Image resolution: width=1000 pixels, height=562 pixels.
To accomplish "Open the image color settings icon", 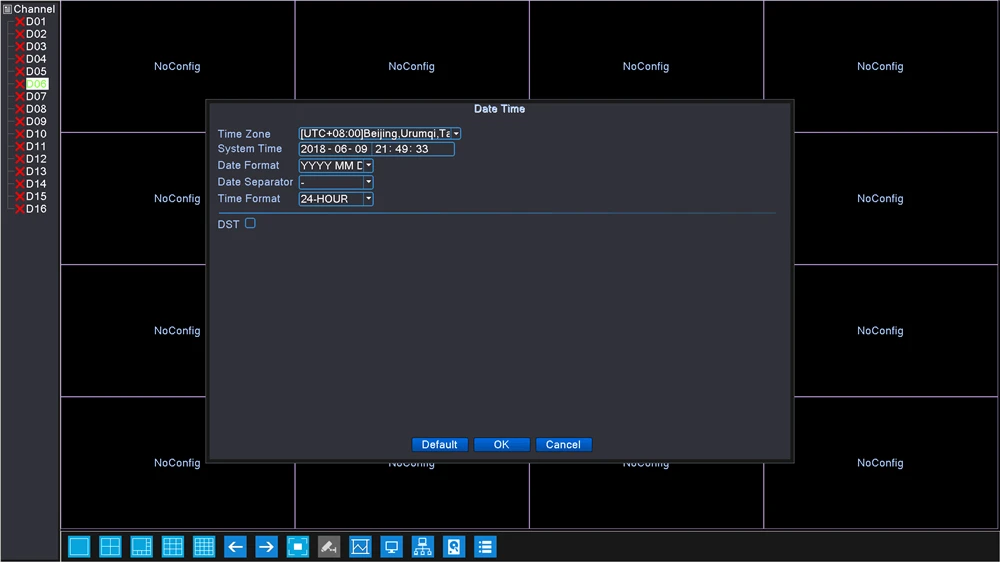I will click(x=360, y=547).
